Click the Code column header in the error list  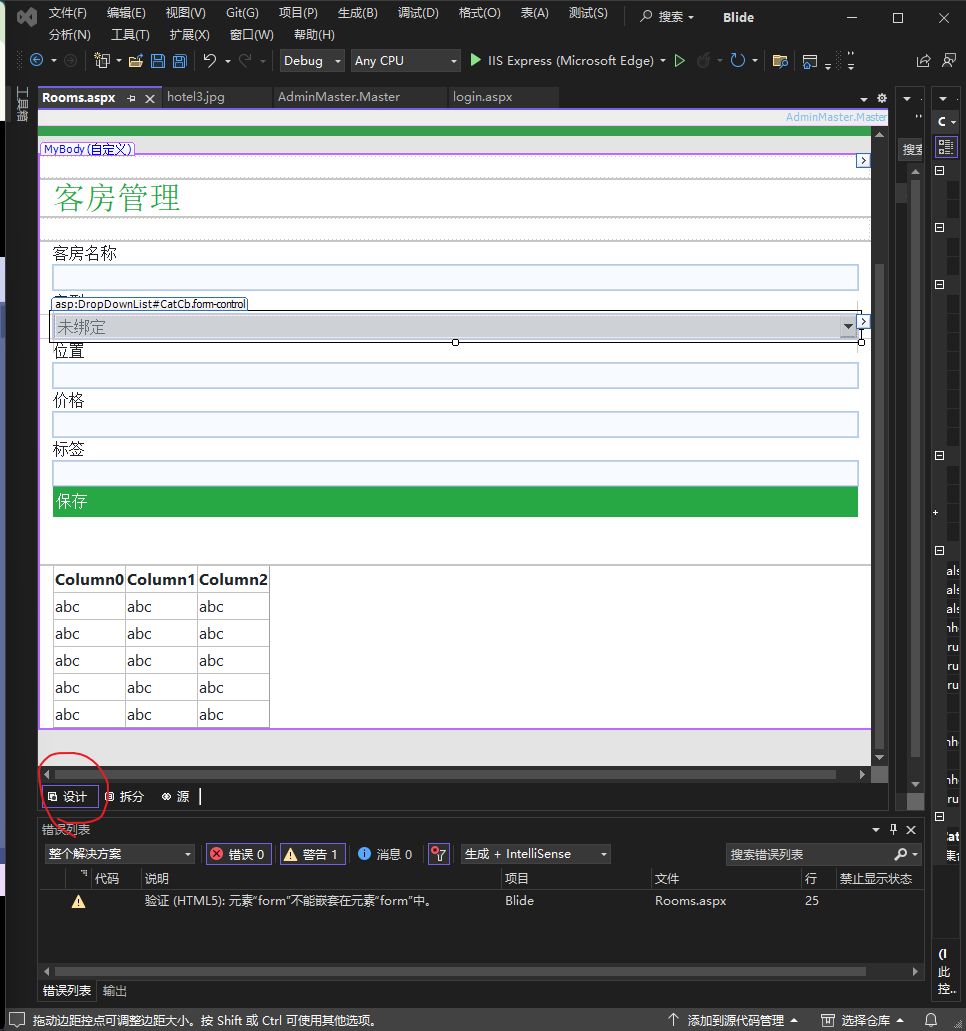click(107, 878)
